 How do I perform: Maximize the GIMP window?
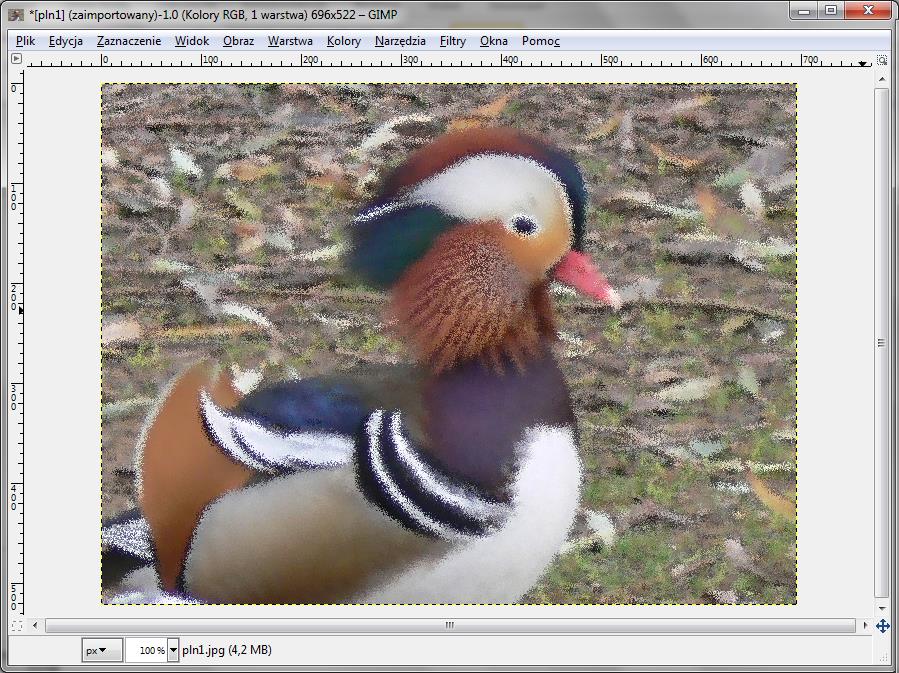[831, 11]
